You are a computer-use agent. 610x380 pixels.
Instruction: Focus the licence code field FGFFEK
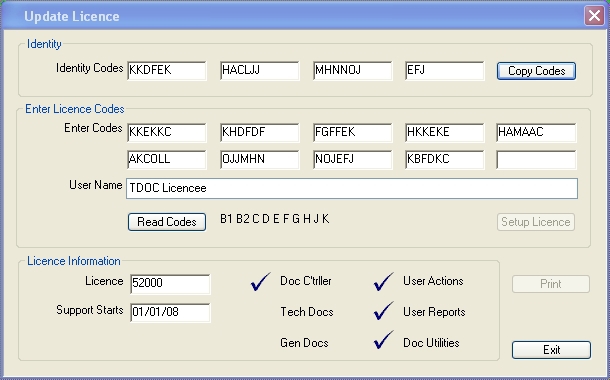(x=352, y=132)
